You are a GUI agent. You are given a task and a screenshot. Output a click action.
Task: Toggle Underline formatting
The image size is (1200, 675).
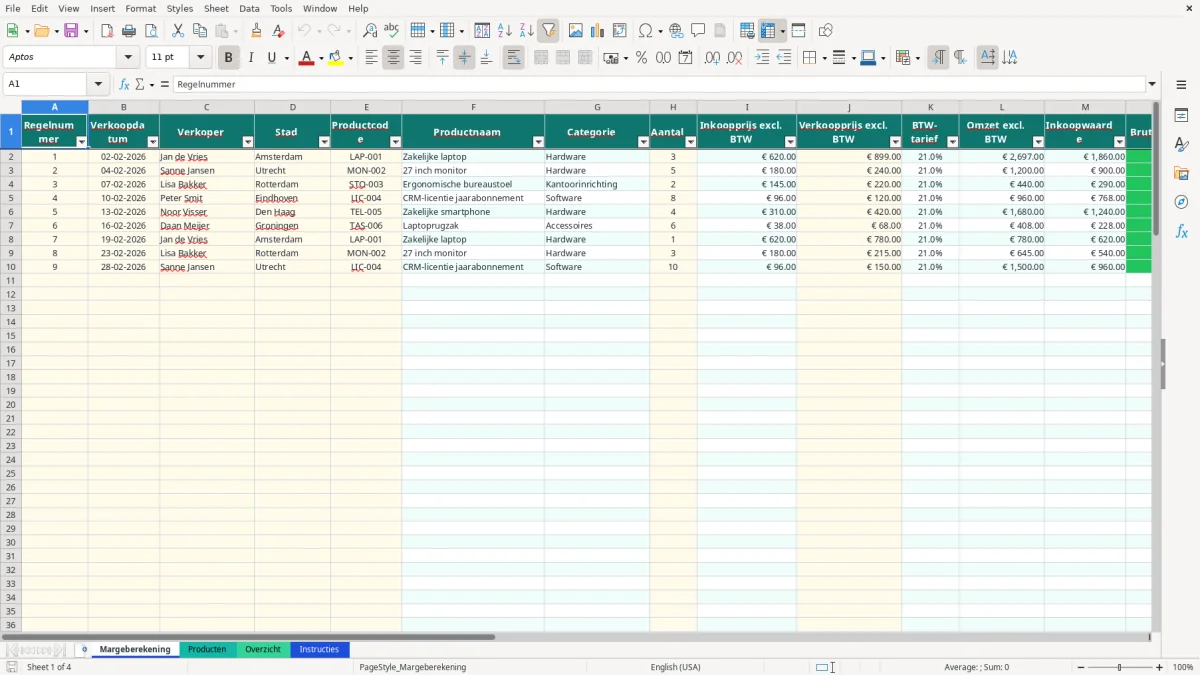pyautogui.click(x=271, y=58)
